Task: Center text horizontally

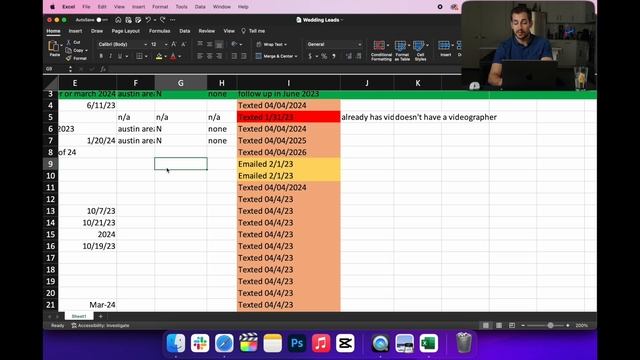Action: (209, 56)
